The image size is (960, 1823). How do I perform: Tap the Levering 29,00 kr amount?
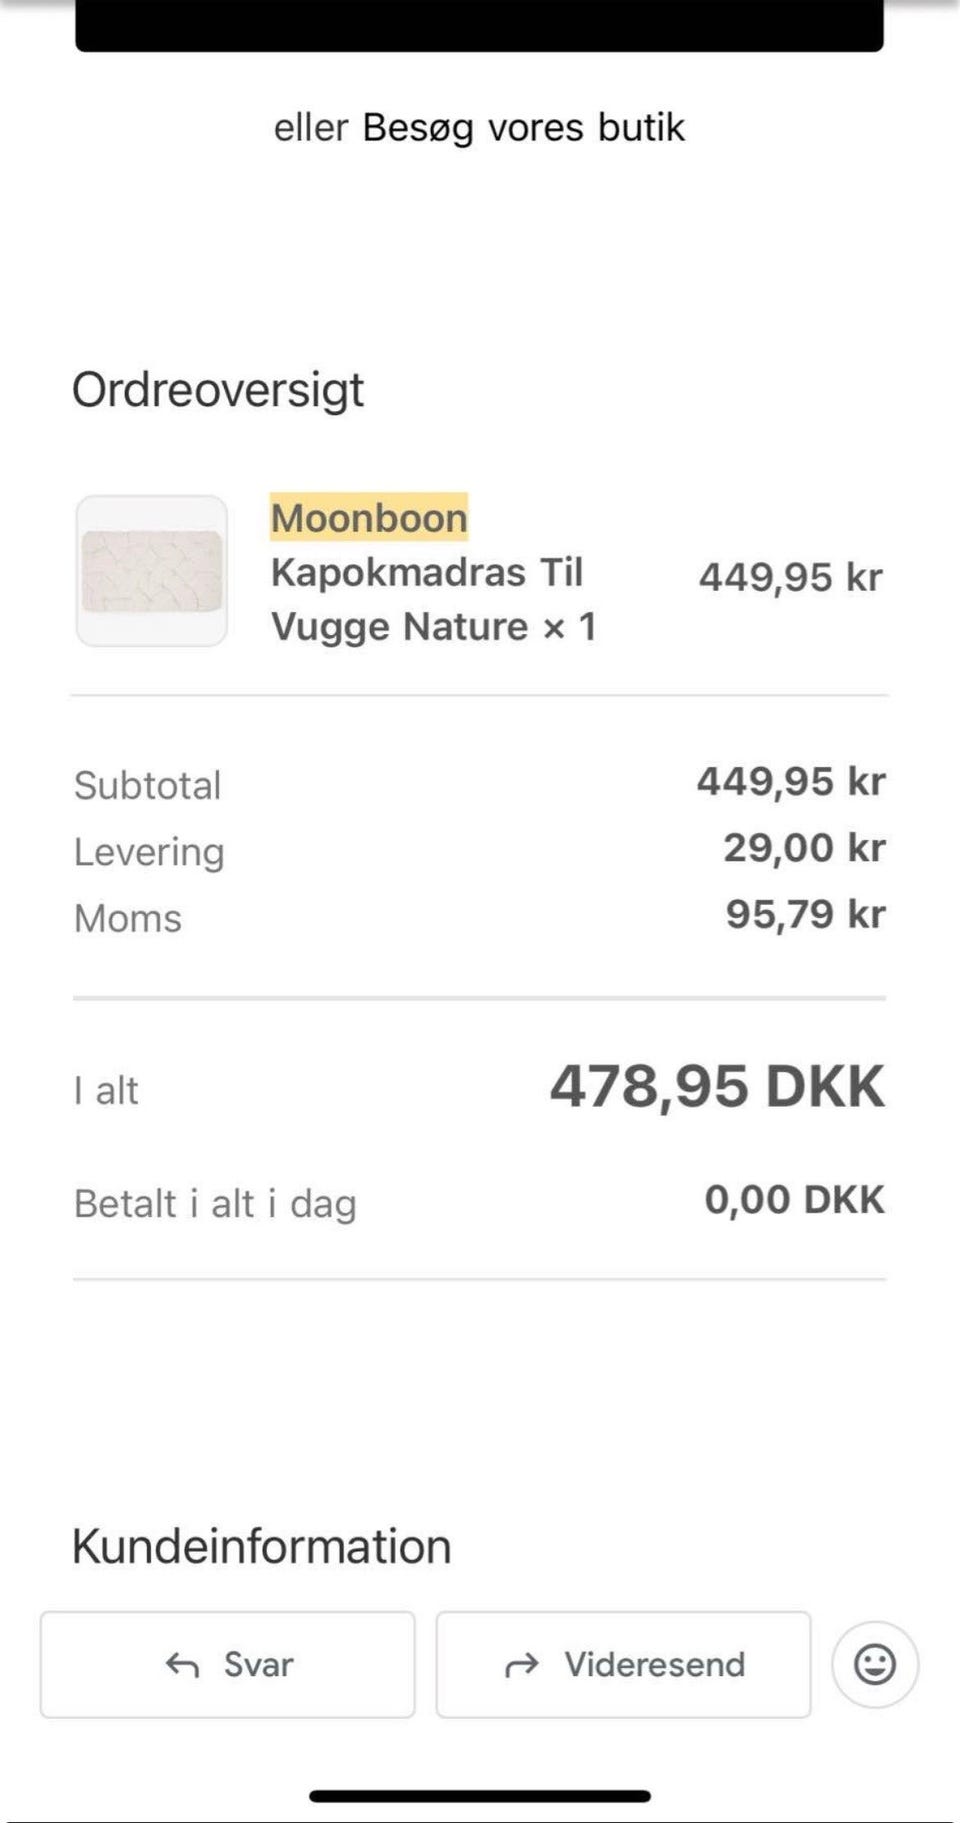[804, 848]
